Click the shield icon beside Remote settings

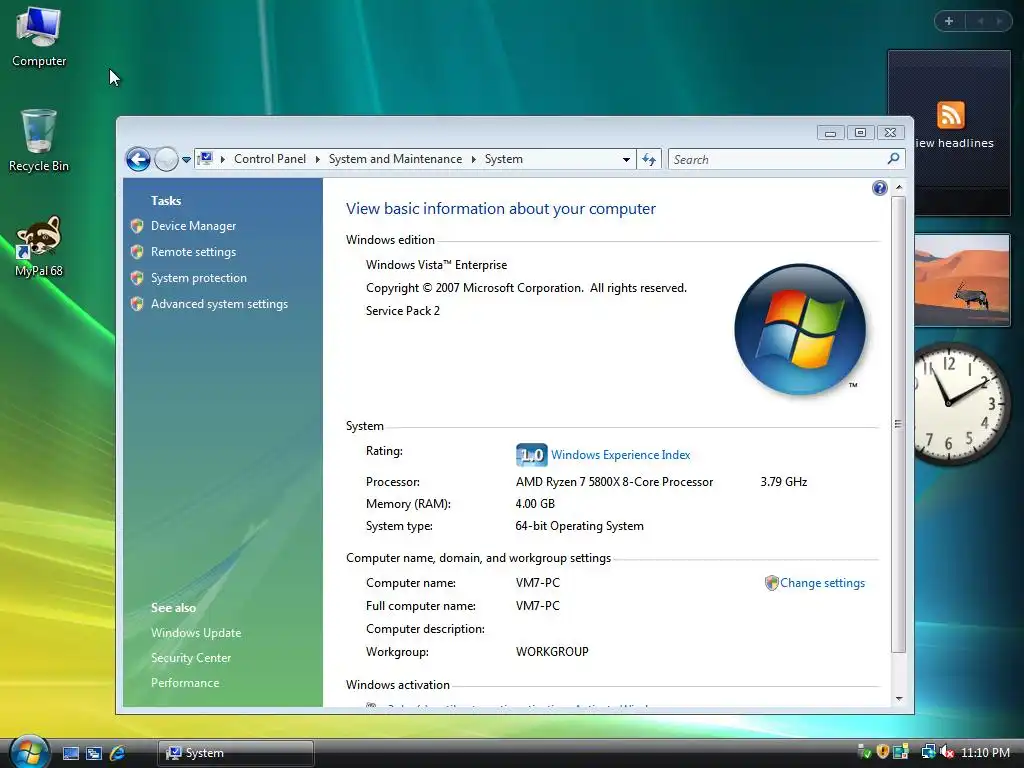(136, 251)
